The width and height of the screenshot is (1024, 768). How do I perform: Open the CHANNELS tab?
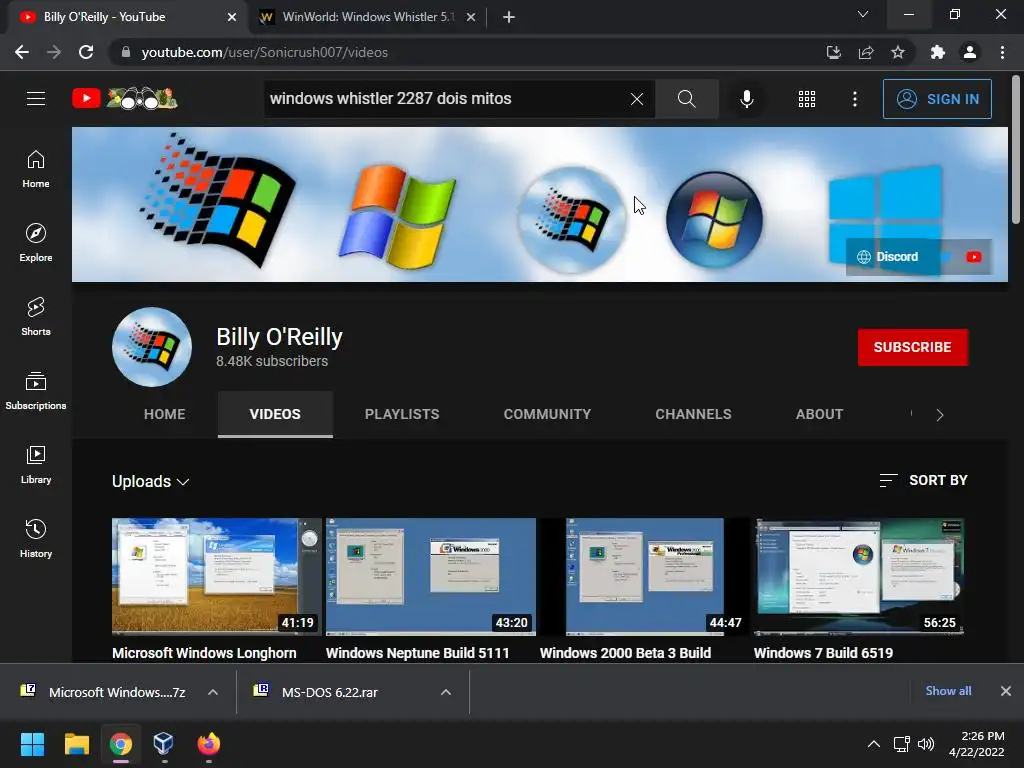pyautogui.click(x=693, y=414)
